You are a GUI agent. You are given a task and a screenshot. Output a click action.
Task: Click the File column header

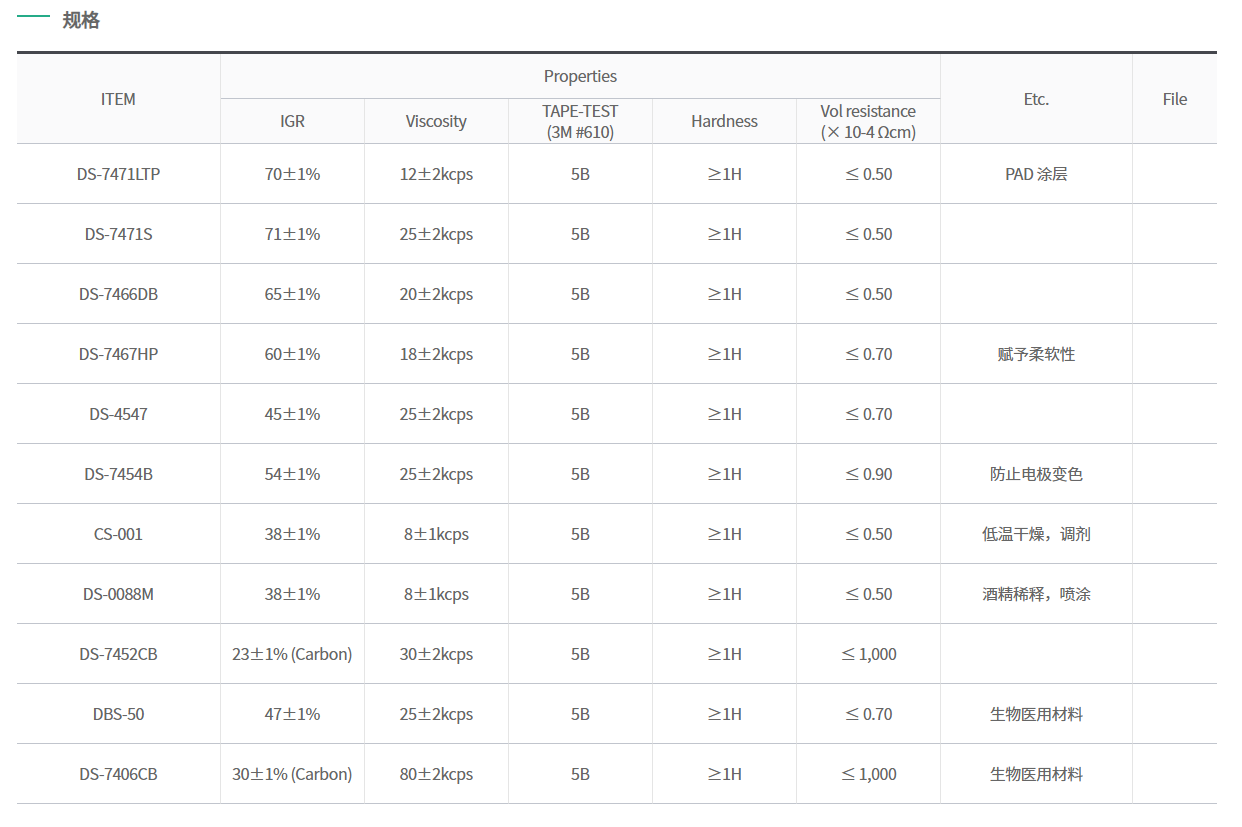(x=1175, y=99)
